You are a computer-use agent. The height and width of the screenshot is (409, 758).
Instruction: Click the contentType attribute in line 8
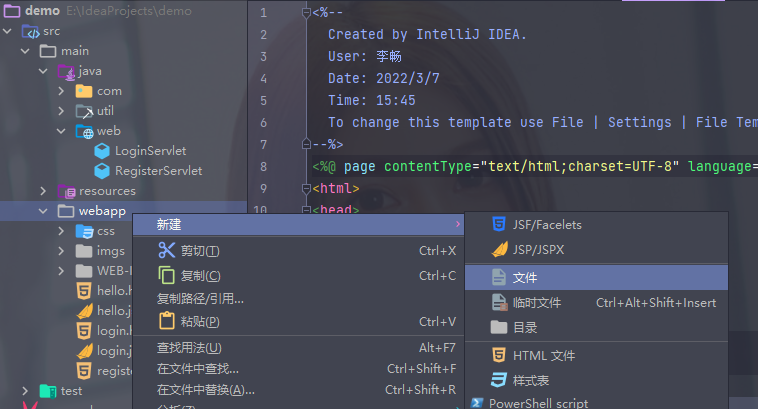[427, 166]
